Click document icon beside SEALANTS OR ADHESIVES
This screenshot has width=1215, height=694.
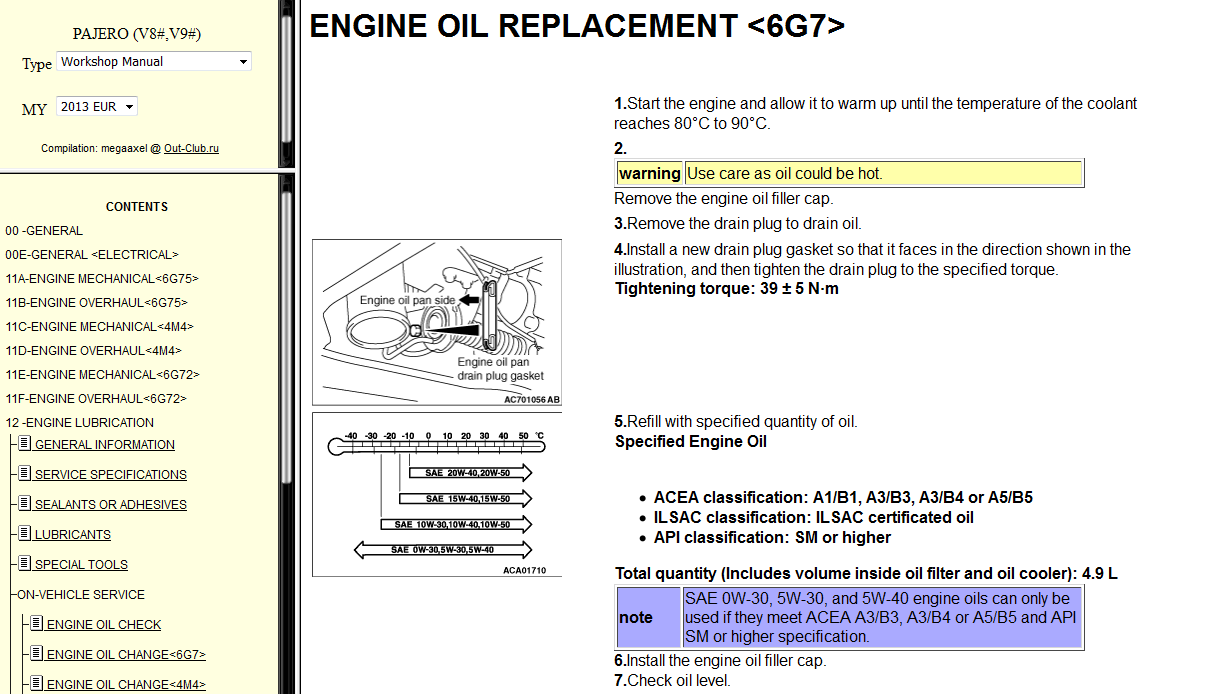point(25,504)
